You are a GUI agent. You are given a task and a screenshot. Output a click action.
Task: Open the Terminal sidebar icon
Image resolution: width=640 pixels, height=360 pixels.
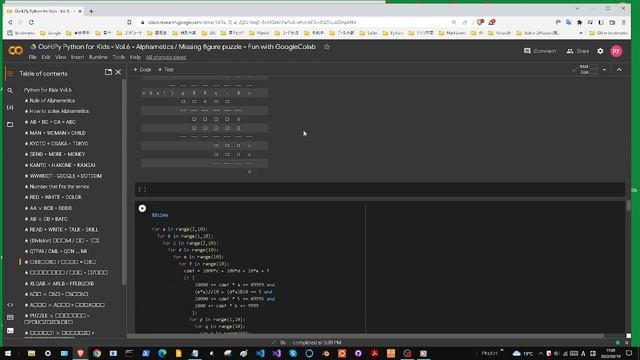10,331
